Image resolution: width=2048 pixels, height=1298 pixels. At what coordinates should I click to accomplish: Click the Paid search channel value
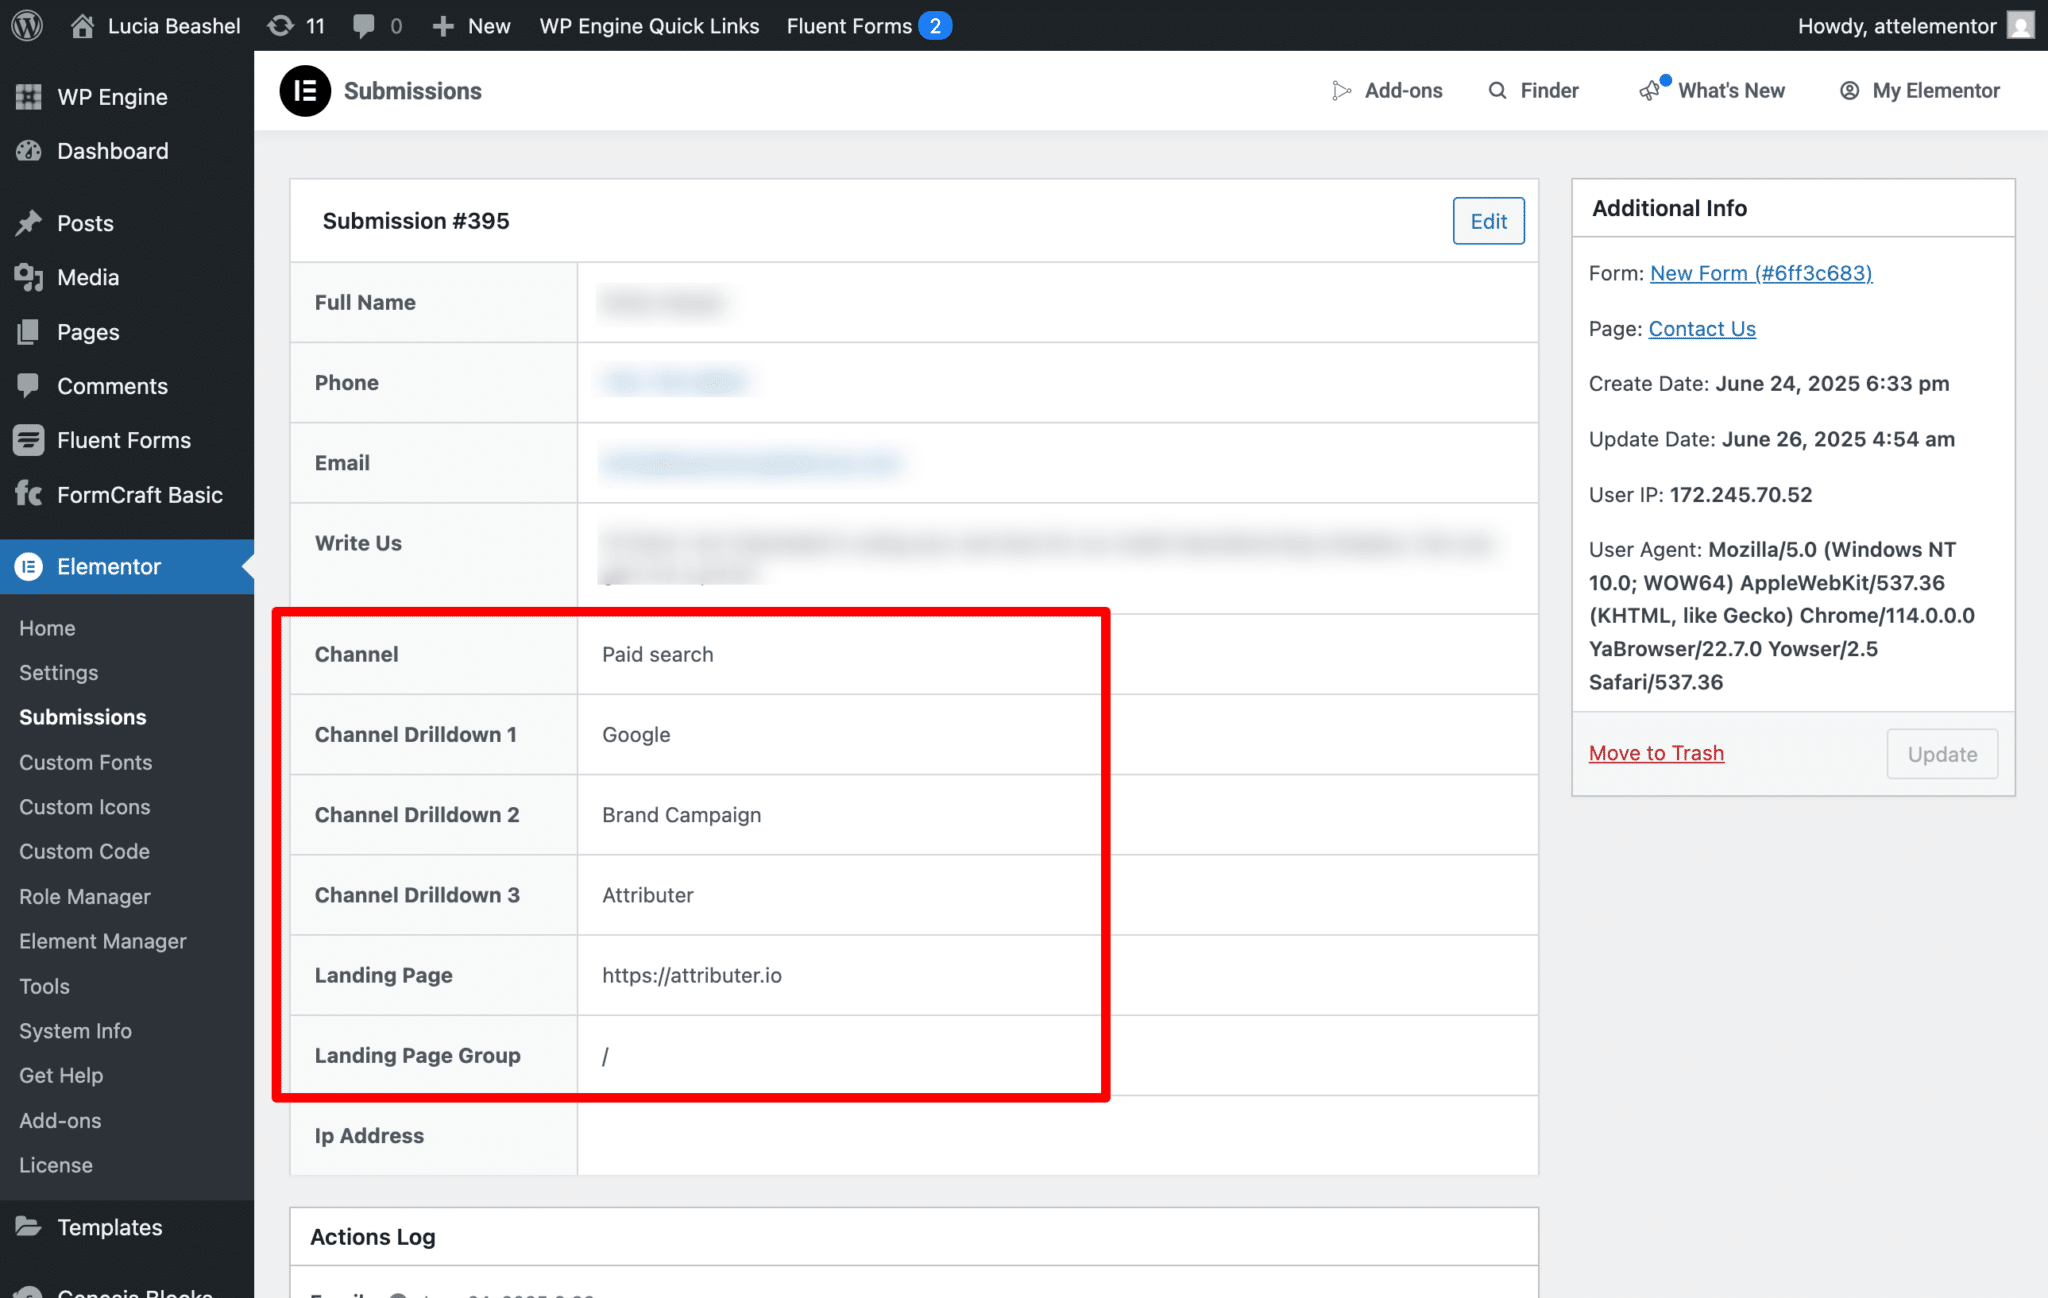[x=657, y=654]
